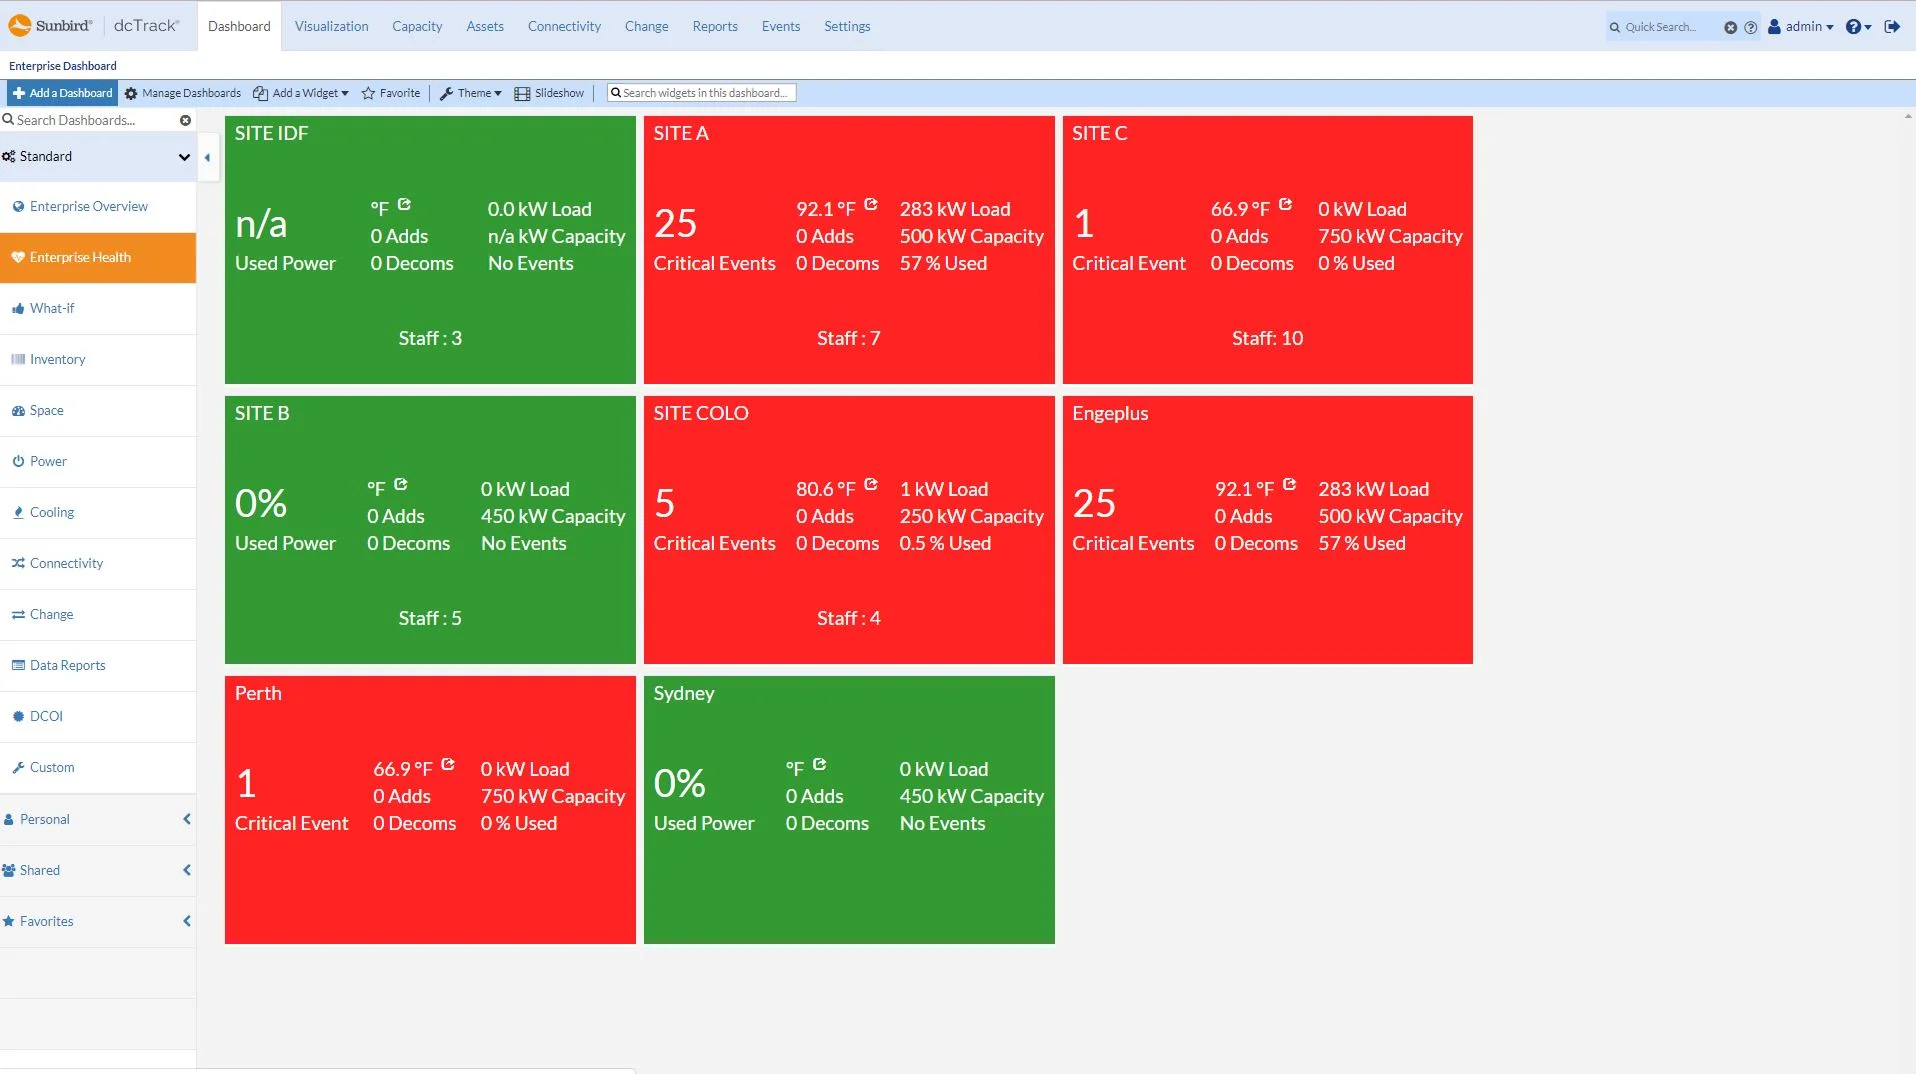Open the Connectivity sidebar section
1916x1074 pixels.
(65, 563)
